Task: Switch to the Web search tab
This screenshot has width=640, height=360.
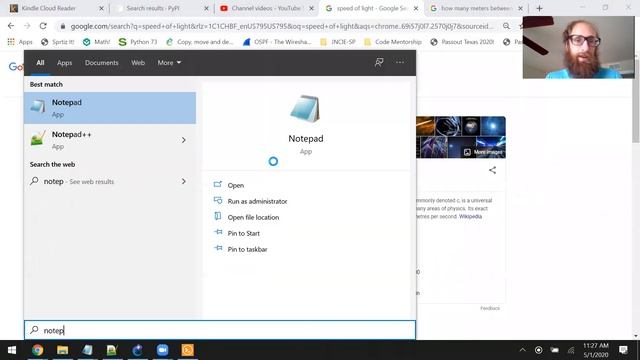Action: coord(138,63)
